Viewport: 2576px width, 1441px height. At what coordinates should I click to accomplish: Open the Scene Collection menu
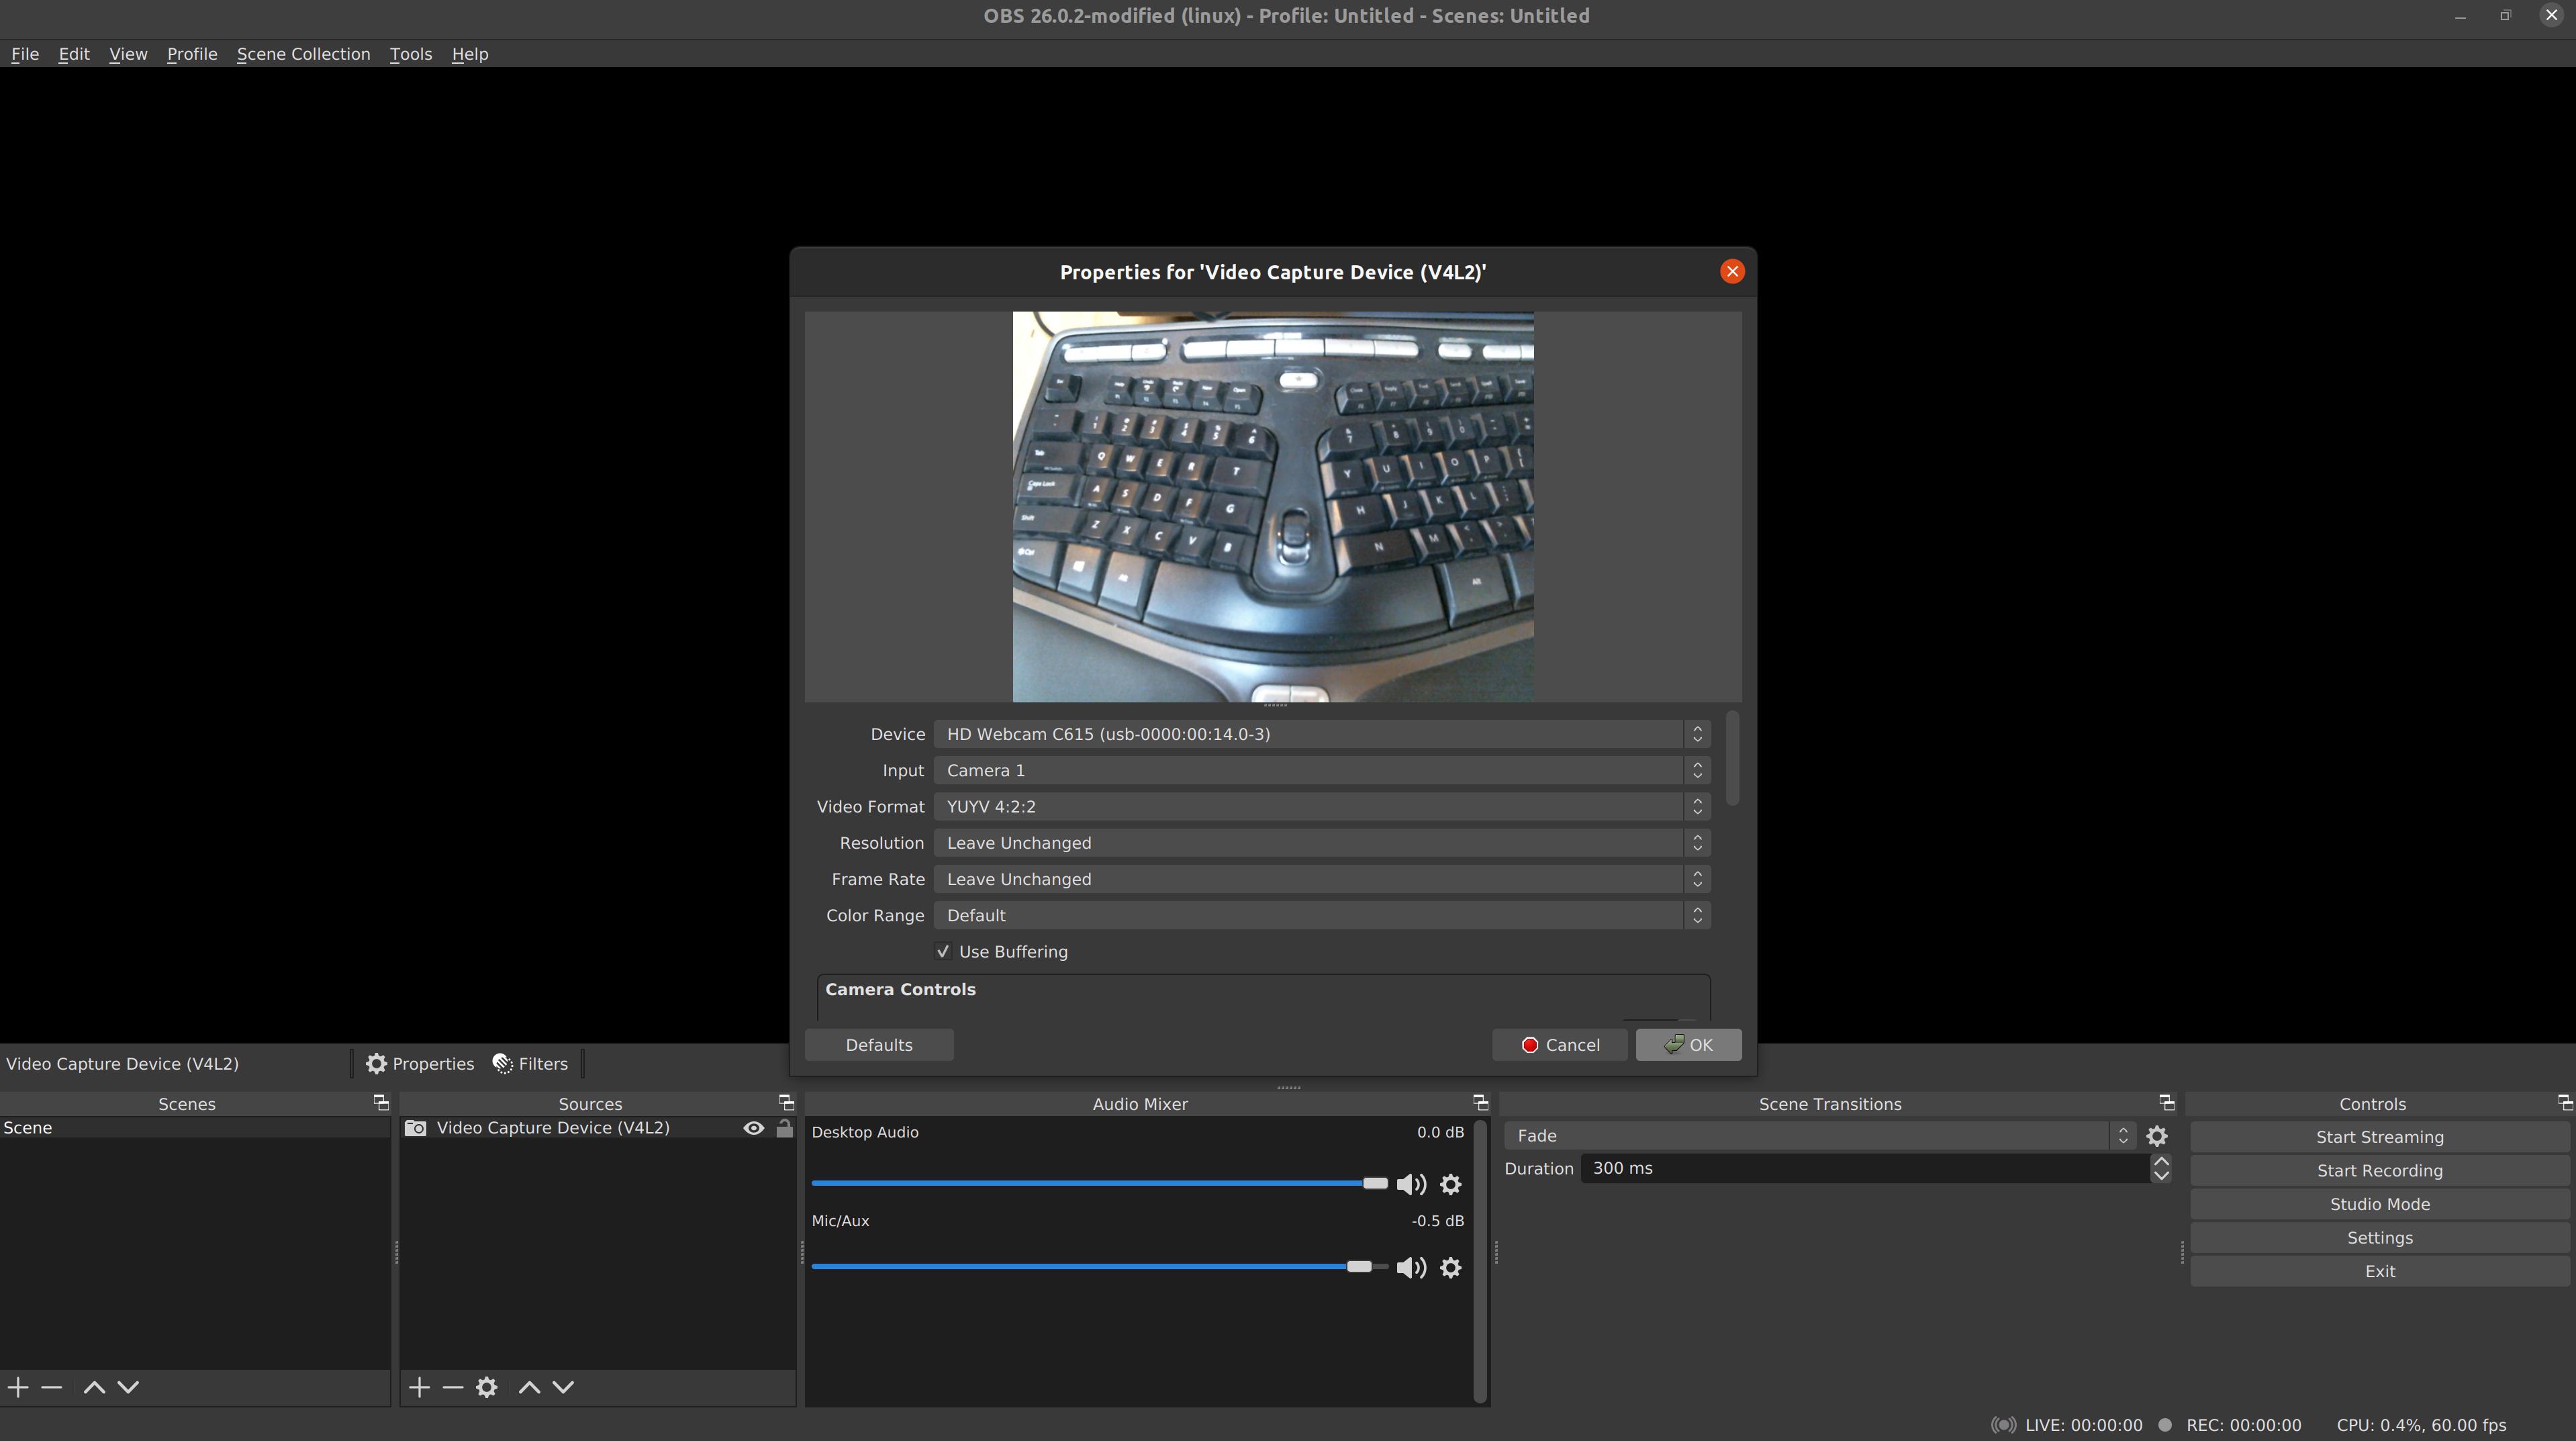(x=303, y=54)
